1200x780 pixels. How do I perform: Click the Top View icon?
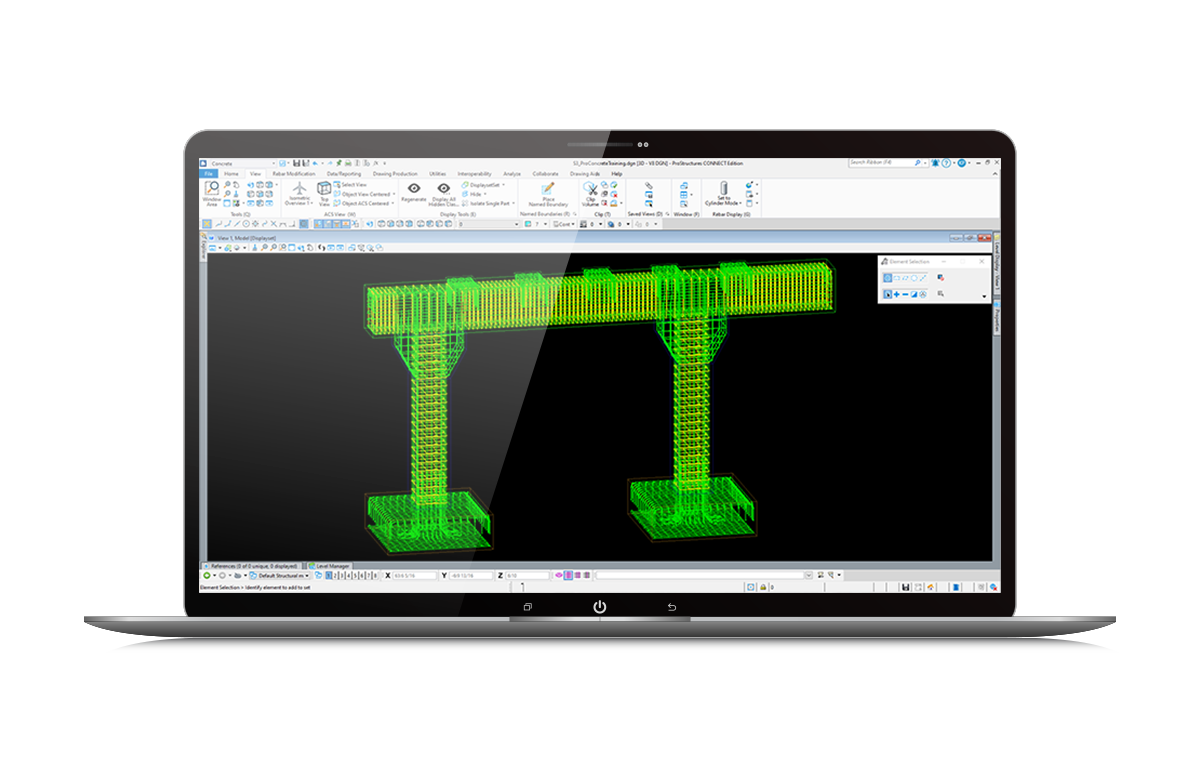click(x=322, y=192)
